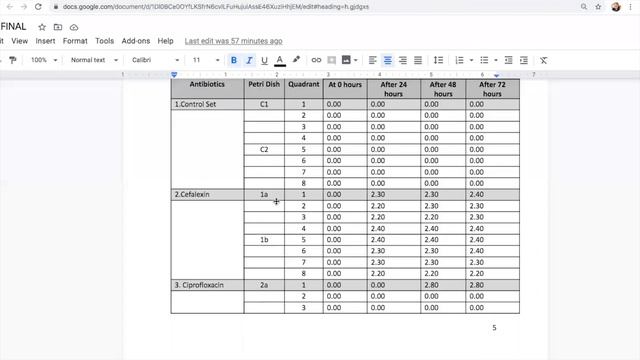Image resolution: width=640 pixels, height=360 pixels.
Task: Toggle underline formatting
Action: point(264,60)
